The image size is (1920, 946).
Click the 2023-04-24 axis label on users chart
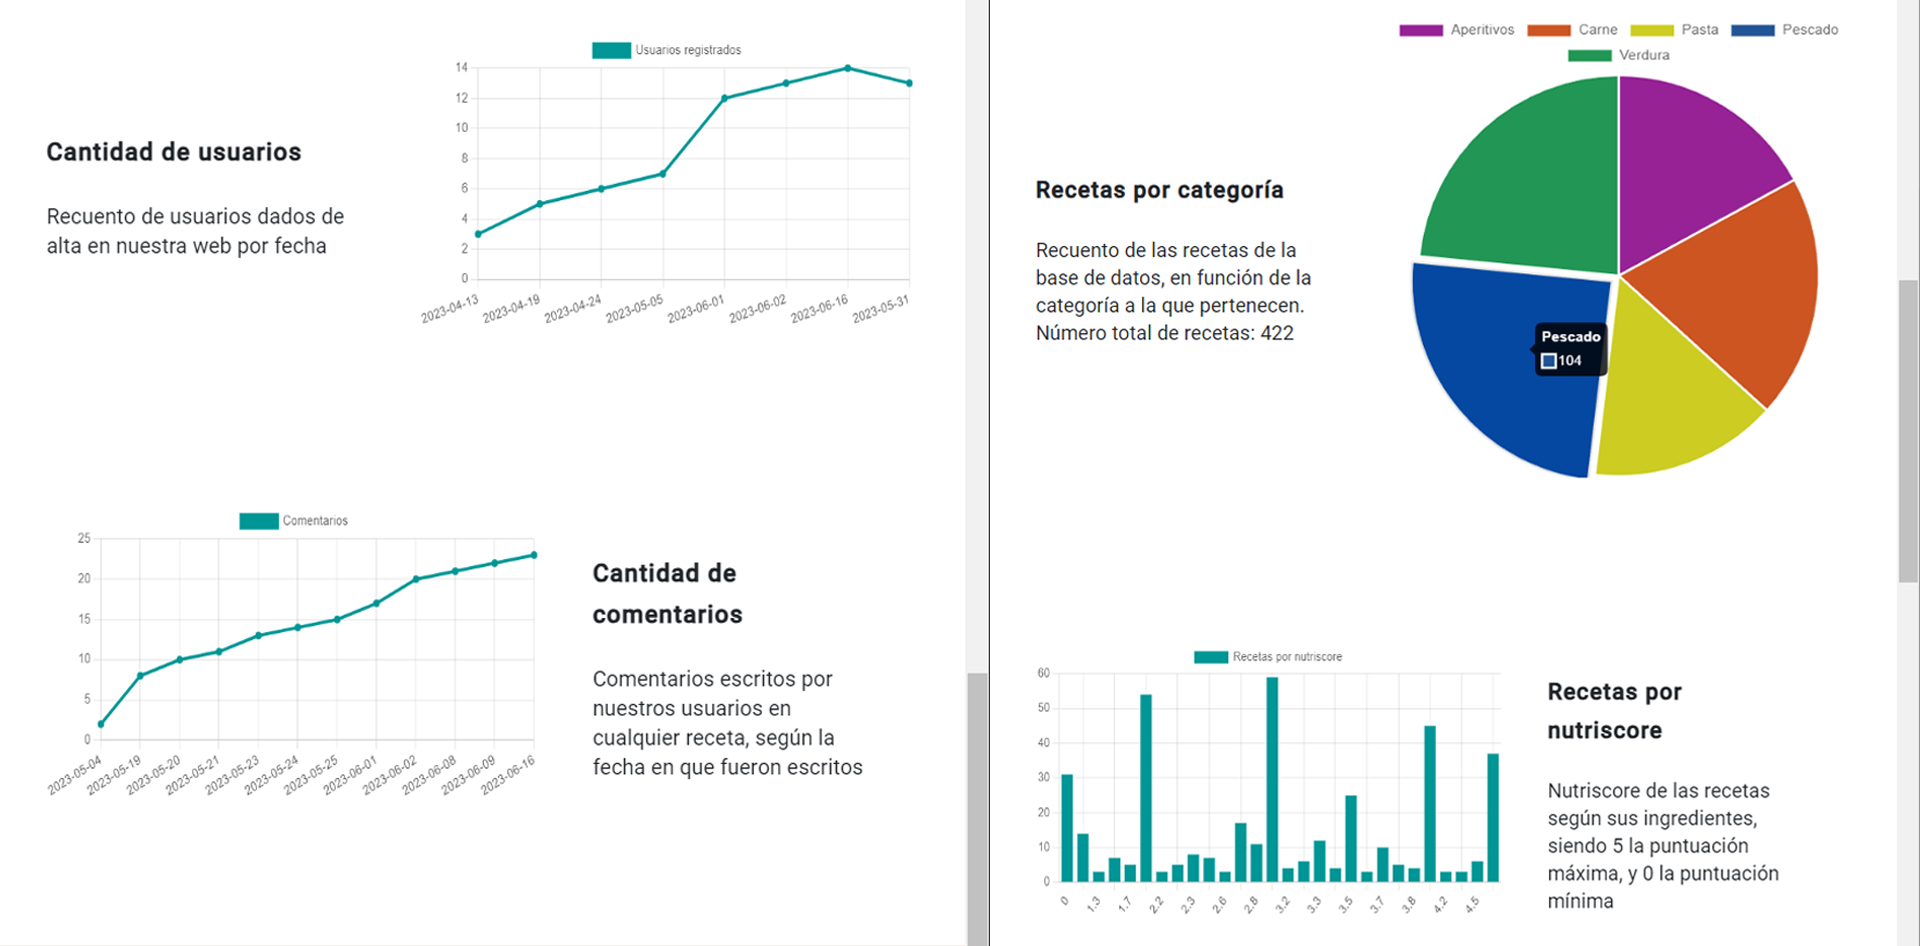[573, 309]
